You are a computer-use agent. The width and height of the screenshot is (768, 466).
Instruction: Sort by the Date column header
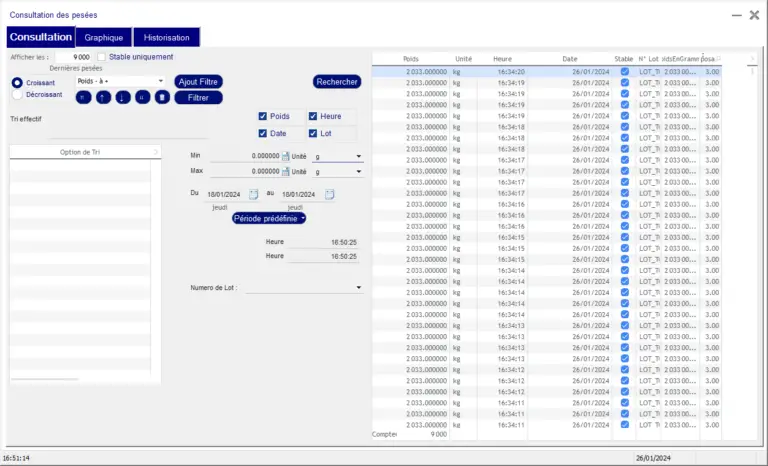point(570,59)
